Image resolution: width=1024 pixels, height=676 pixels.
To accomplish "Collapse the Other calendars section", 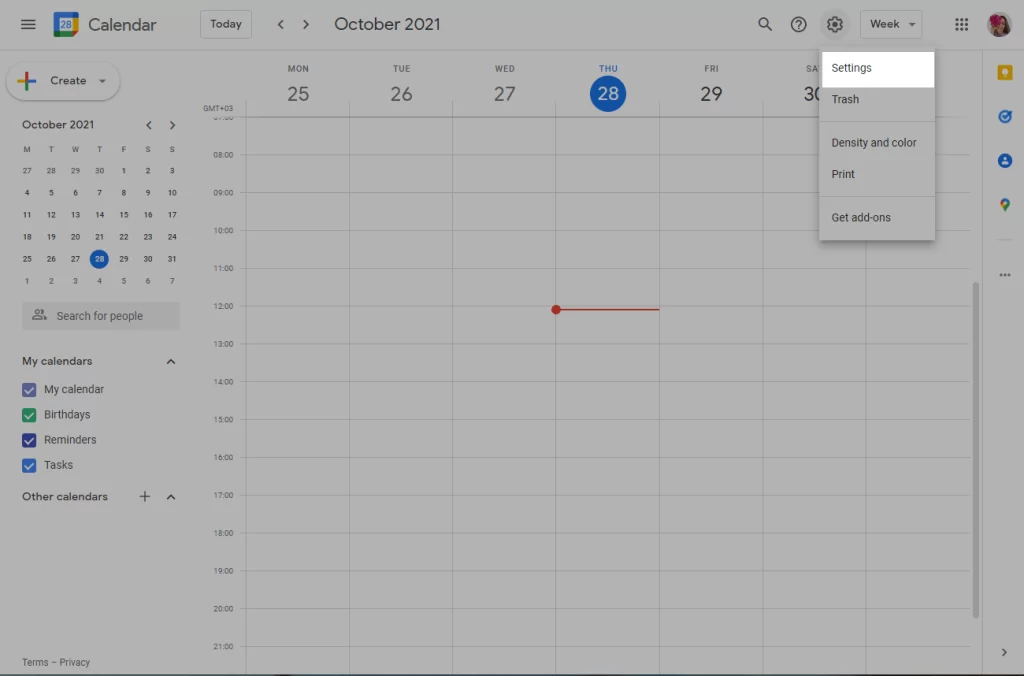I will [x=170, y=497].
